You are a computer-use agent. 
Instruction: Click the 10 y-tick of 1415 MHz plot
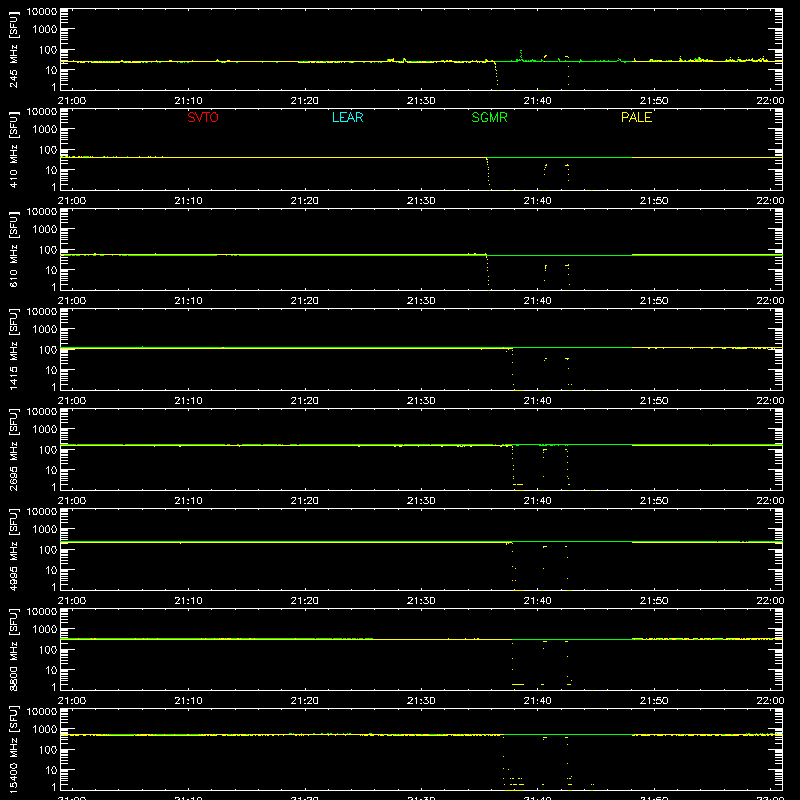click(51, 370)
